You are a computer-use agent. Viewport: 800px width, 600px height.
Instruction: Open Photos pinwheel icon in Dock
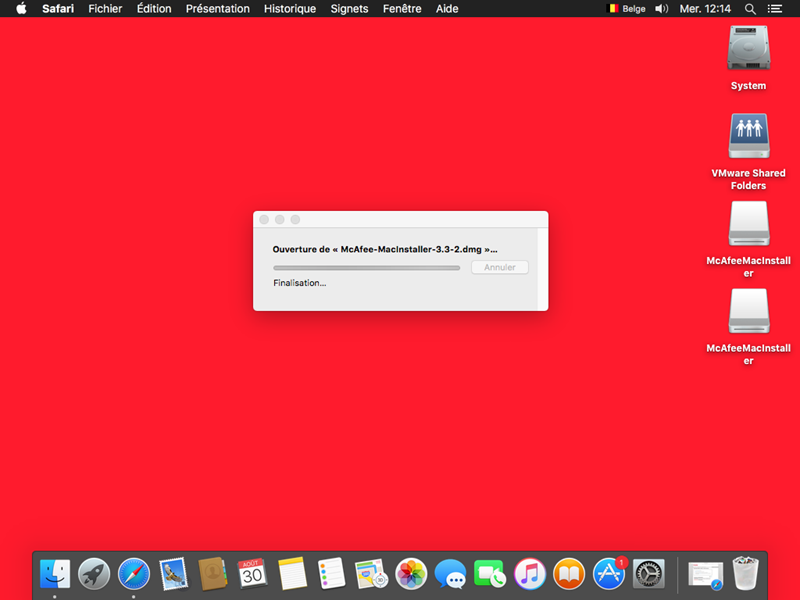coord(411,573)
